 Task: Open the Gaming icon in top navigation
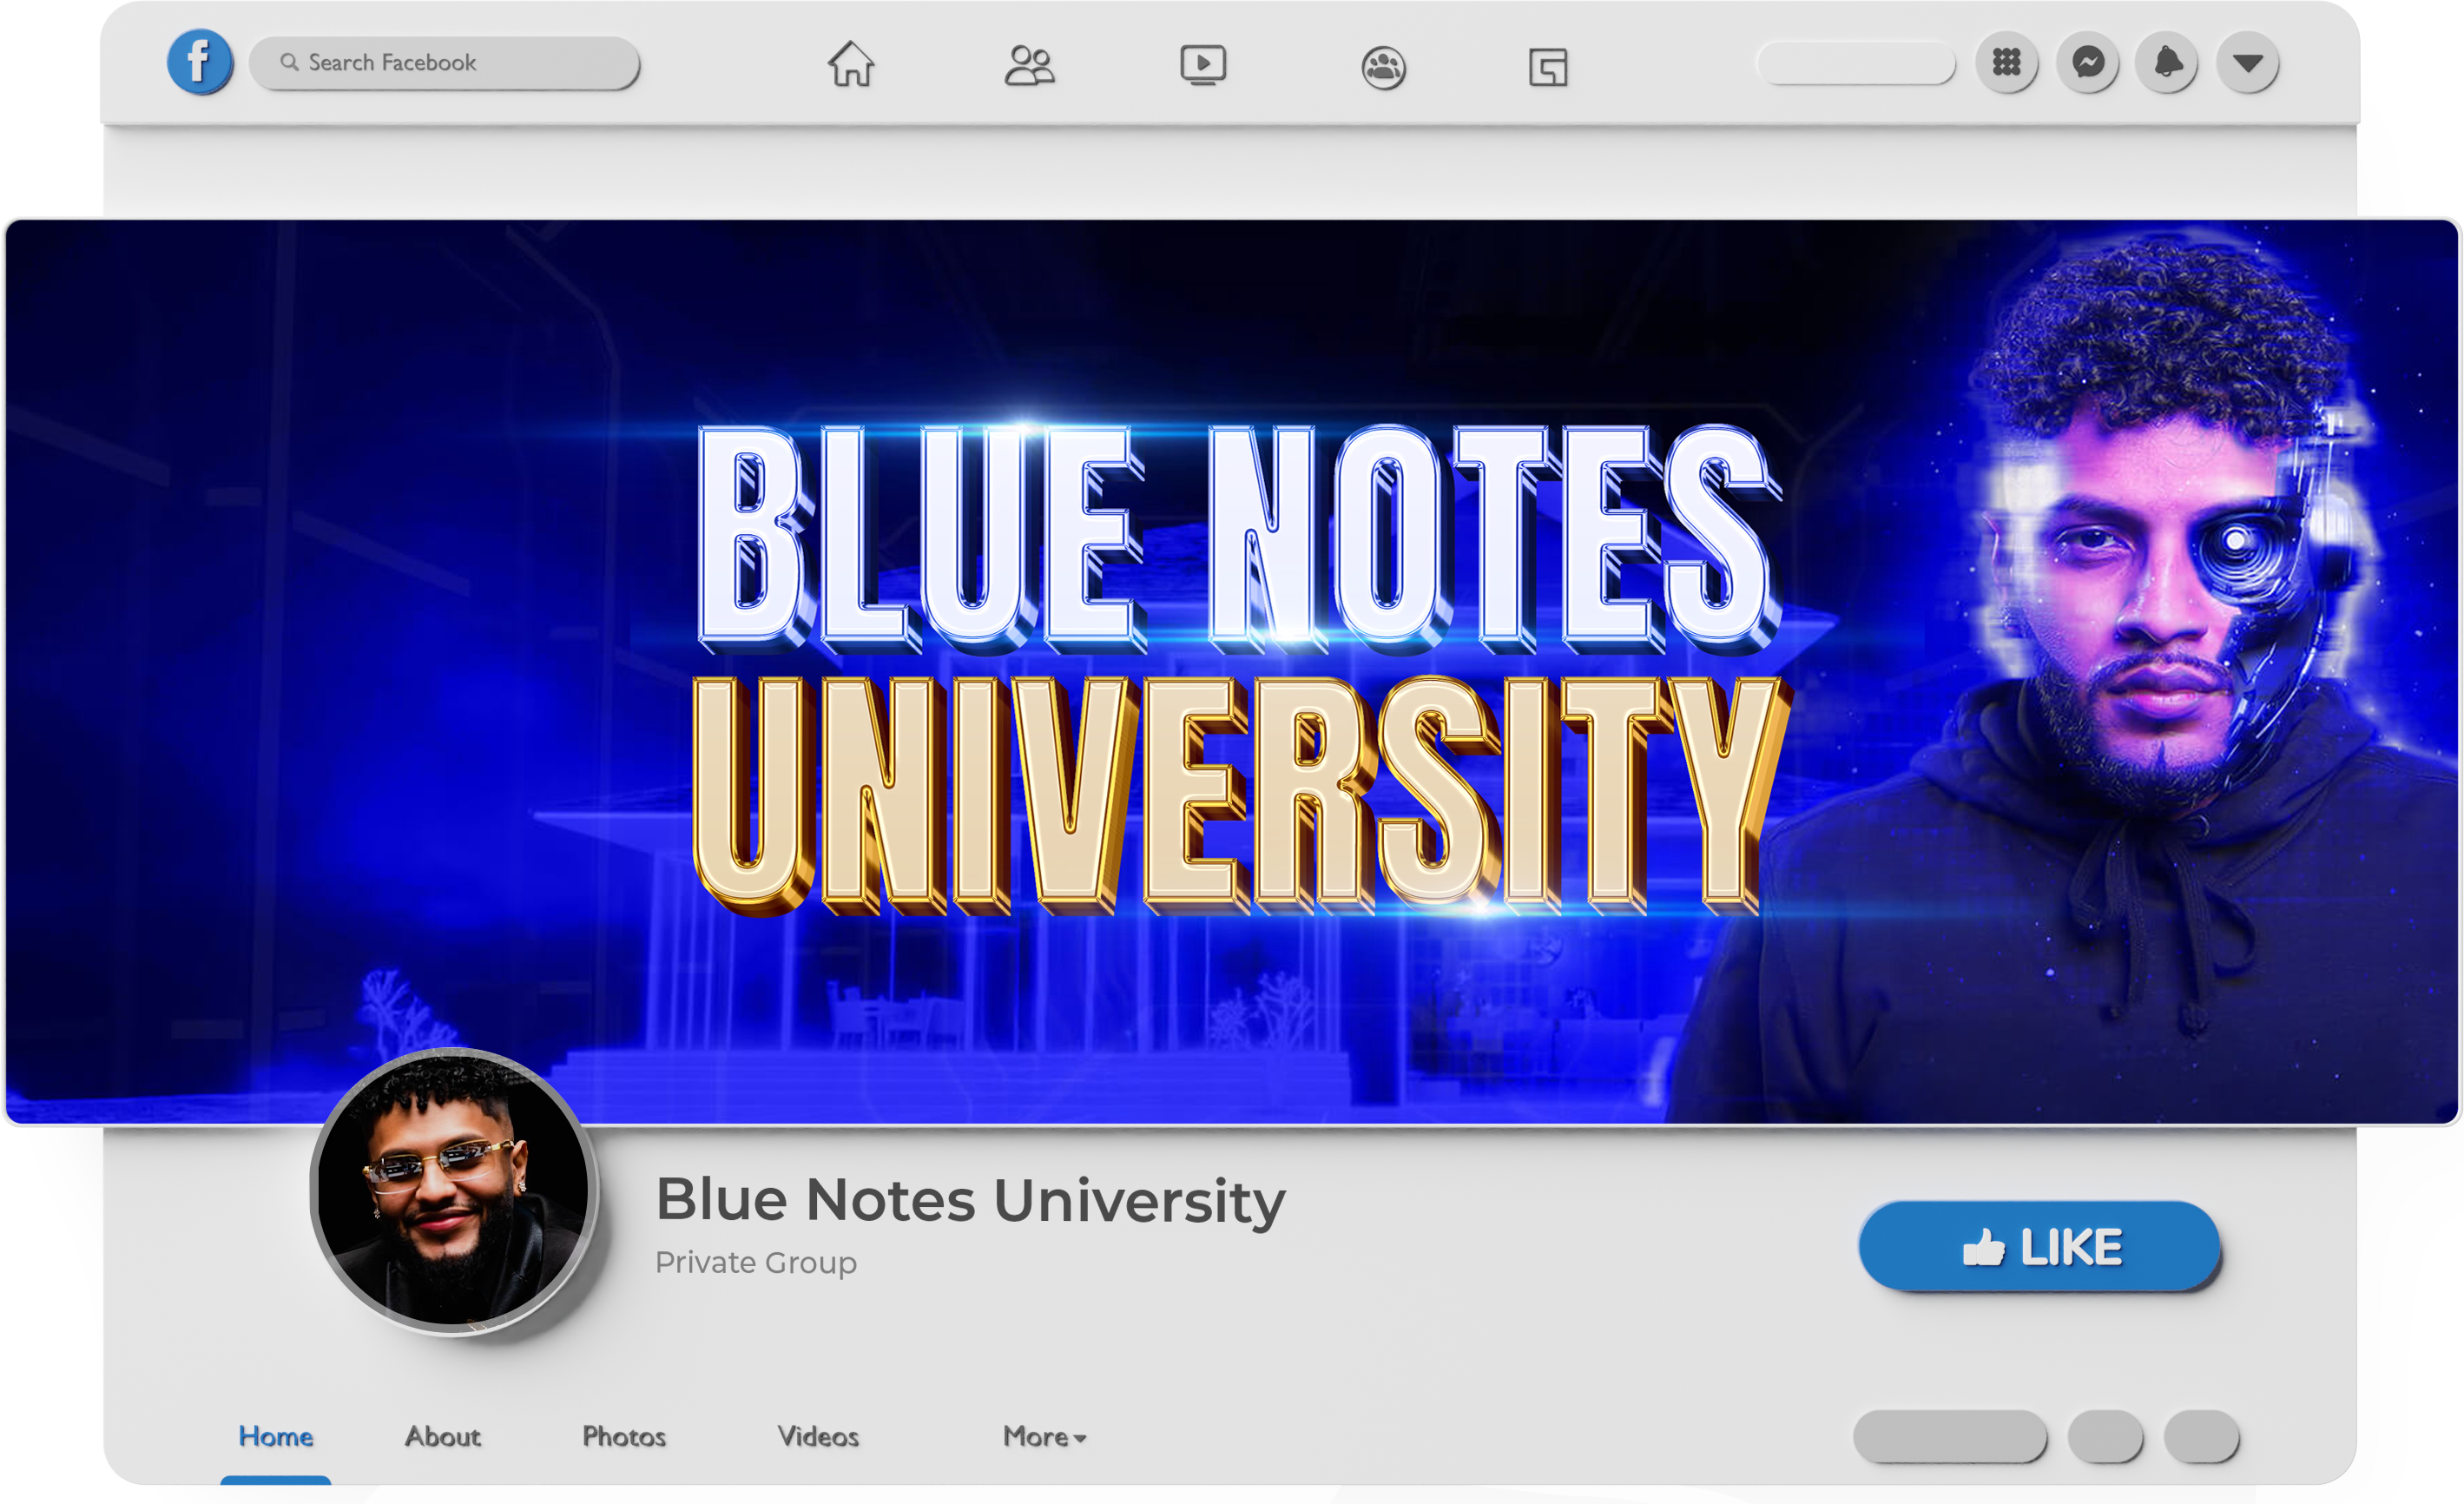[1548, 67]
